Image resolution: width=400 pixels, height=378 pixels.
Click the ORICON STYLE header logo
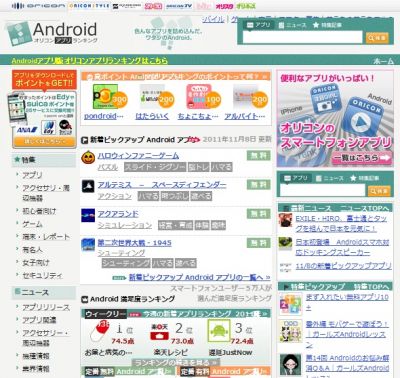point(88,6)
